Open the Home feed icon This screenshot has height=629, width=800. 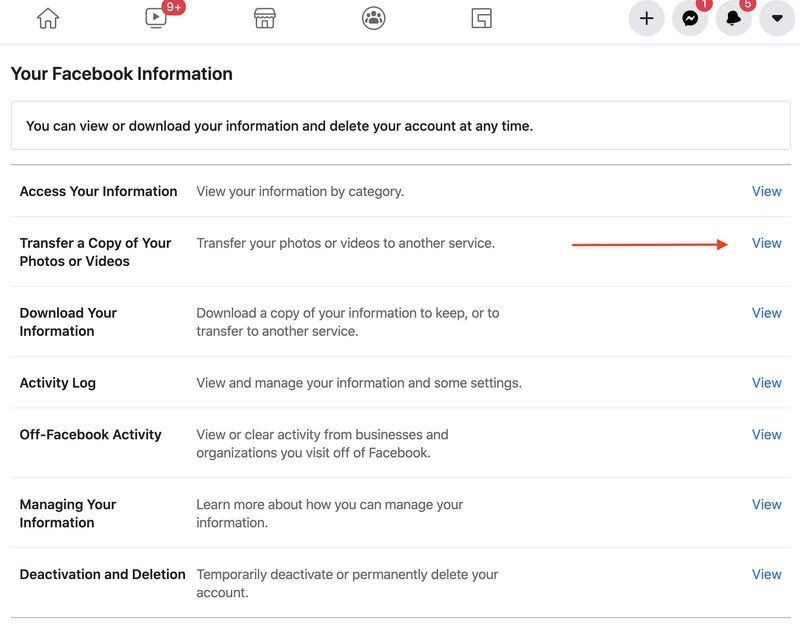[47, 18]
